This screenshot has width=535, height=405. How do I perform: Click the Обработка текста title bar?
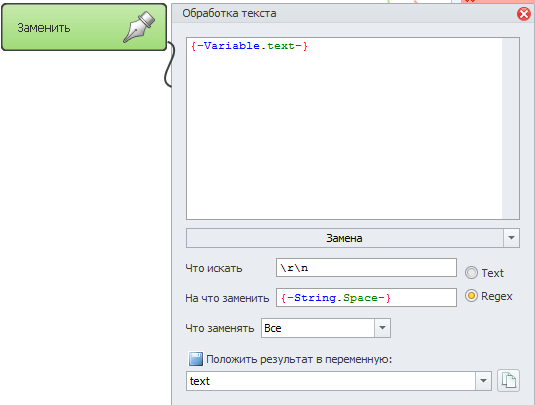[345, 13]
